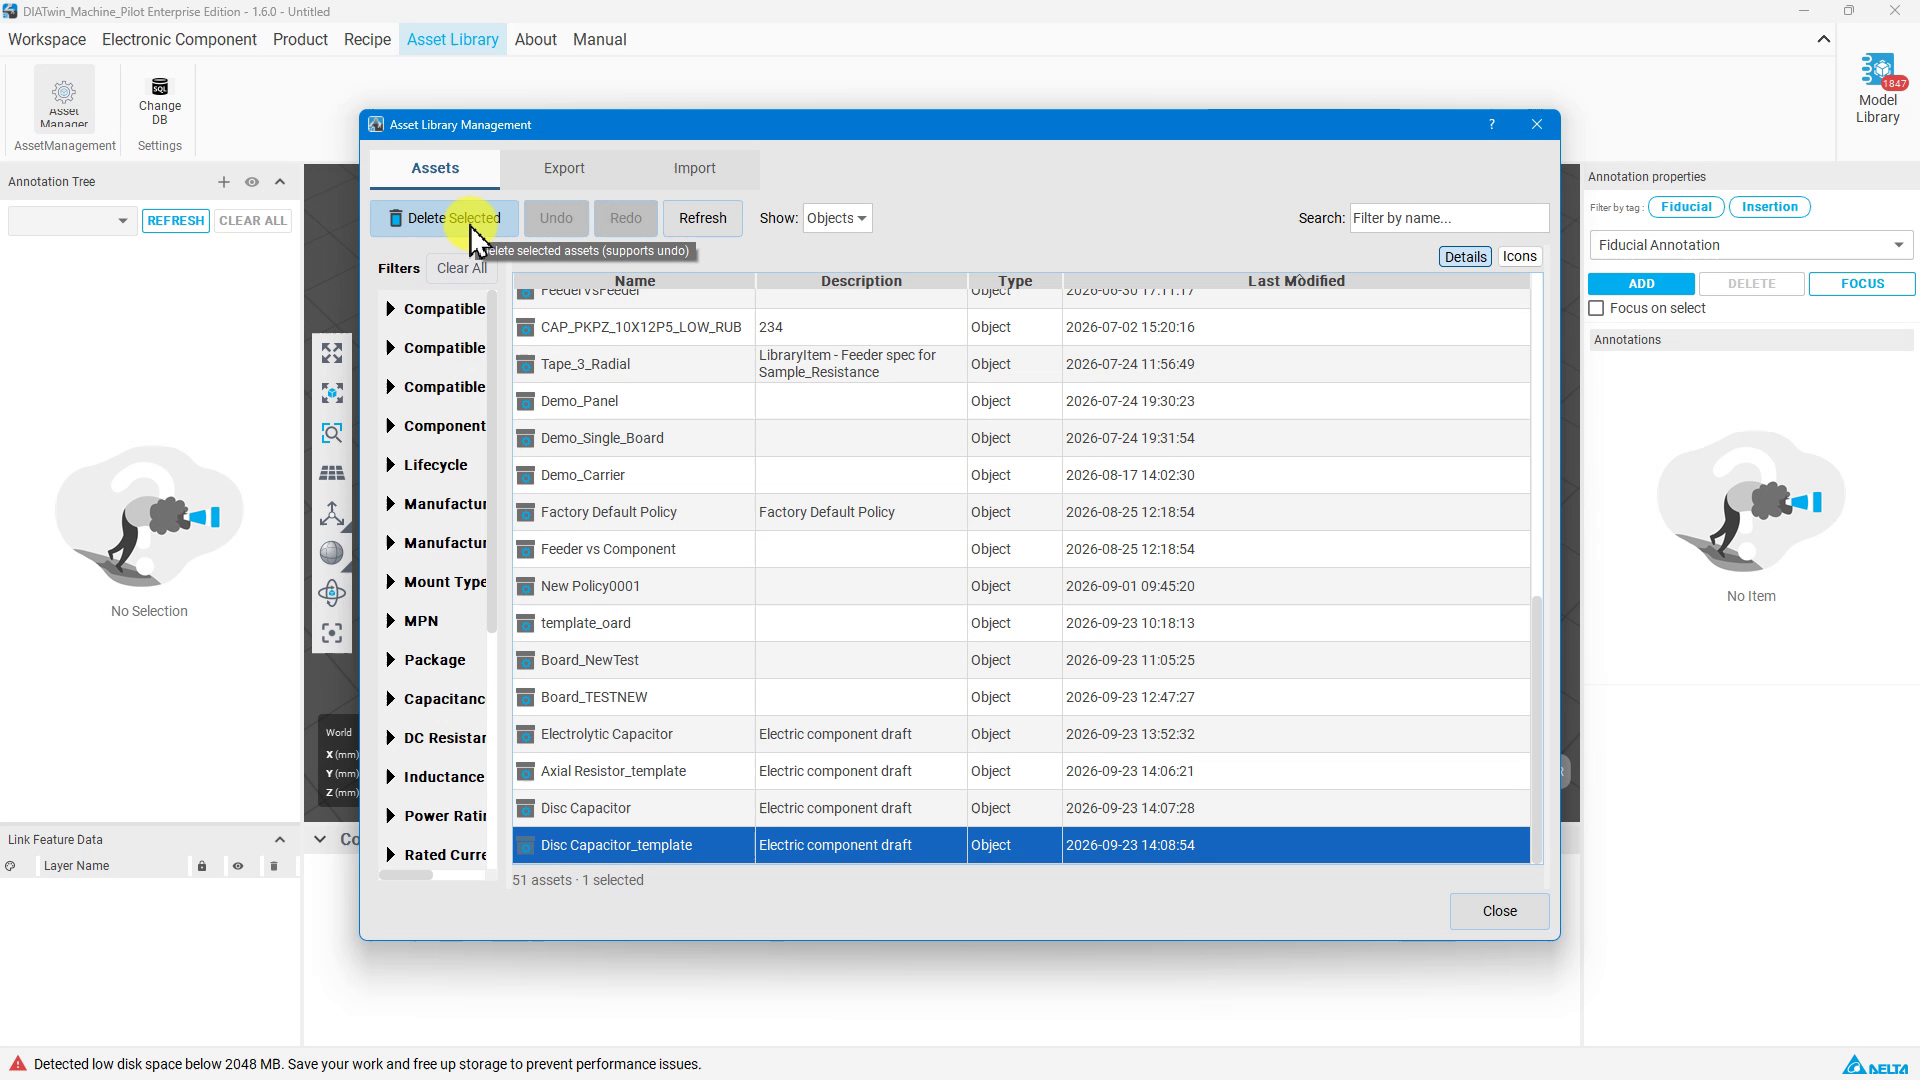Click Refresh in Asset Library Management
The image size is (1920, 1080).
702,218
